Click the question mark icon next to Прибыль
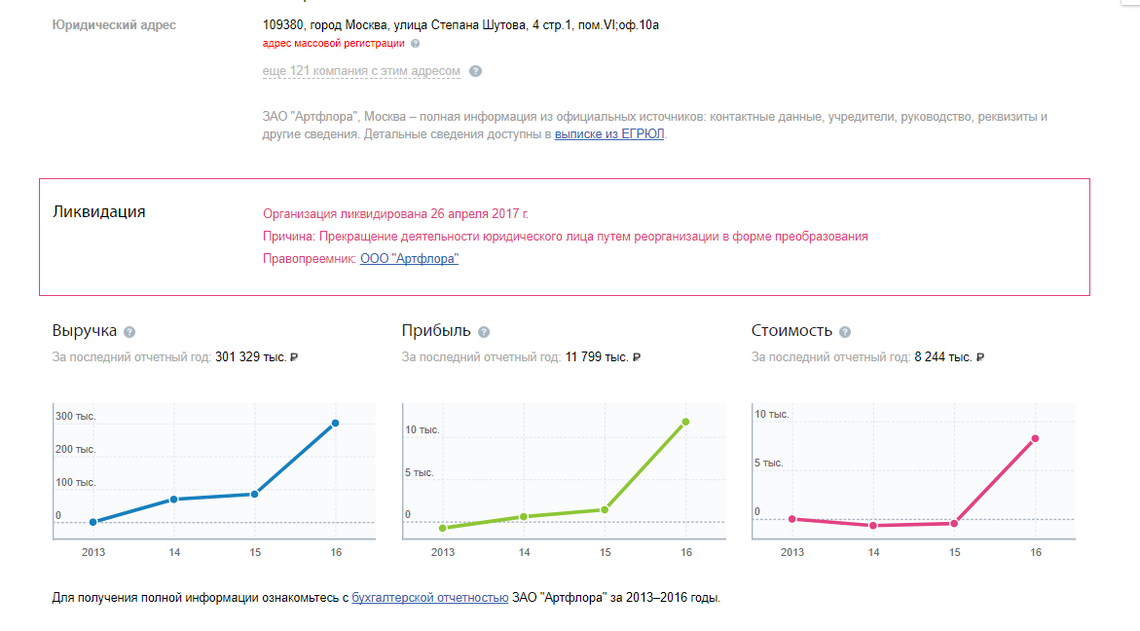This screenshot has height=631, width=1140. click(484, 332)
